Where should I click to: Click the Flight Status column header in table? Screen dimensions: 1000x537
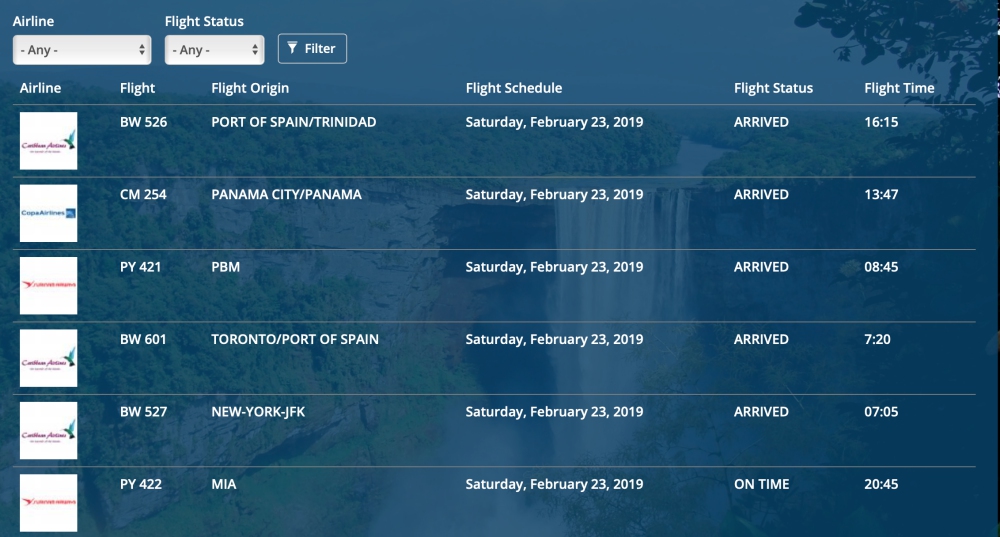click(773, 88)
